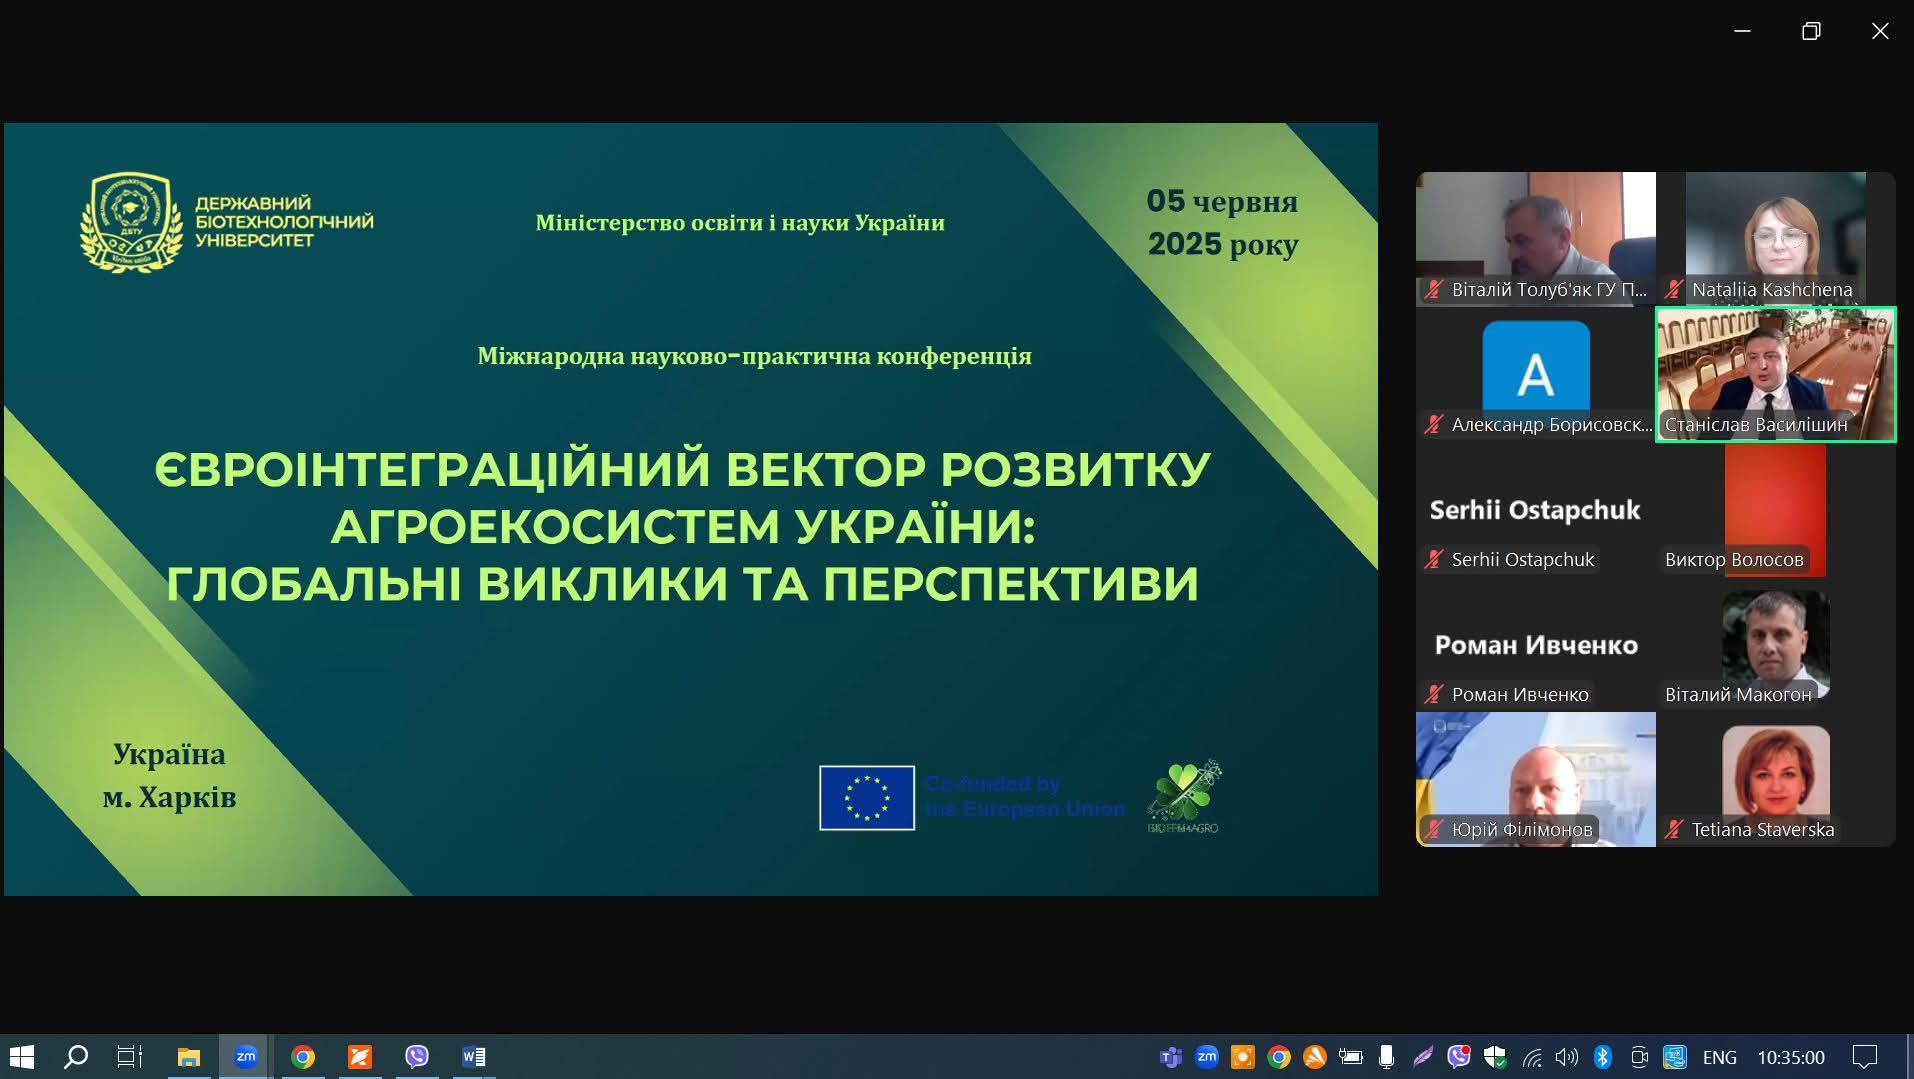The image size is (1914, 1079).
Task: Open File Explorer from the taskbar
Action: [188, 1056]
